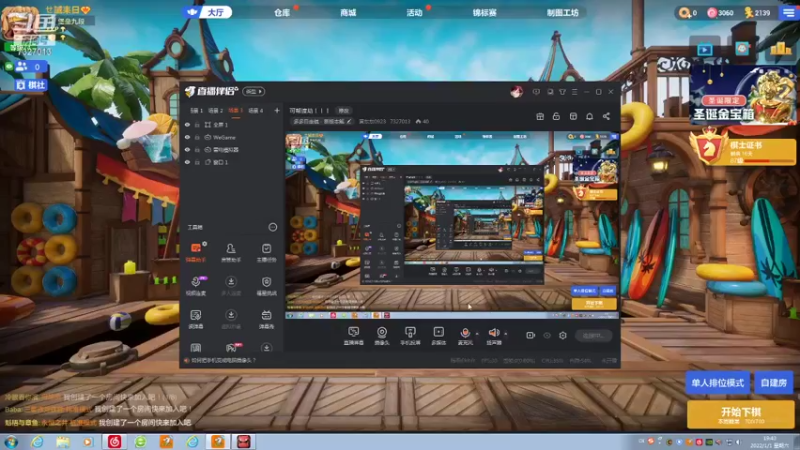
Task: Open streaming settings gear icon
Action: (563, 335)
